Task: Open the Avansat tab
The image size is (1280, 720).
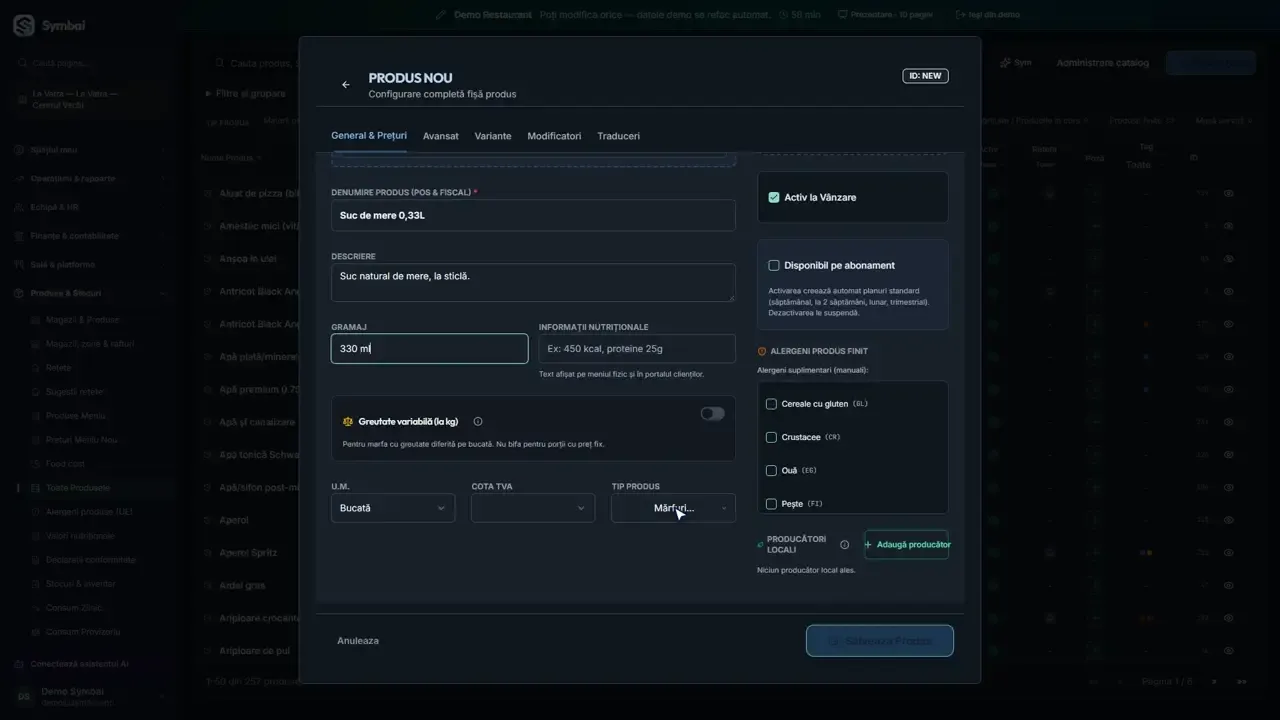Action: click(441, 136)
